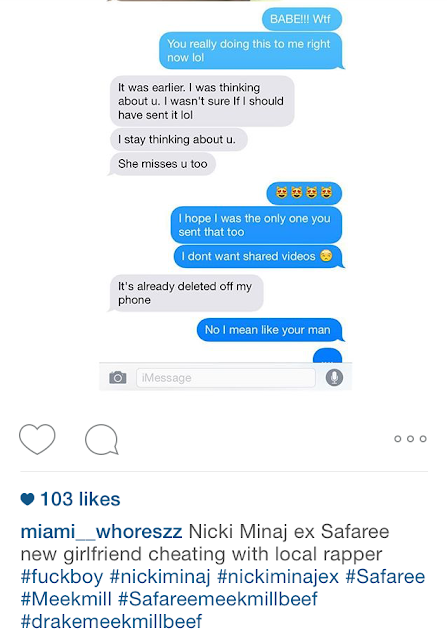Click the small heart beside 103 likes
This screenshot has height=640, width=447.
27,499
